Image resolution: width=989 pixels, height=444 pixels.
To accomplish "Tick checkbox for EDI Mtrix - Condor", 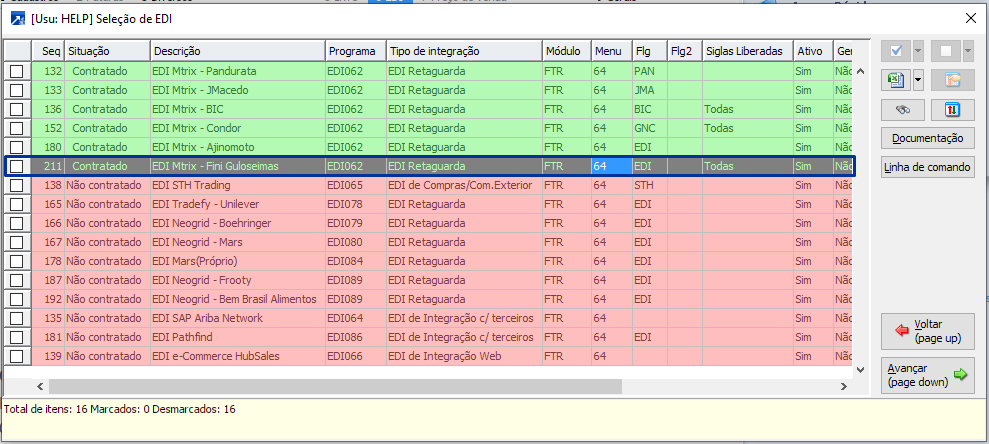I will tap(17, 128).
